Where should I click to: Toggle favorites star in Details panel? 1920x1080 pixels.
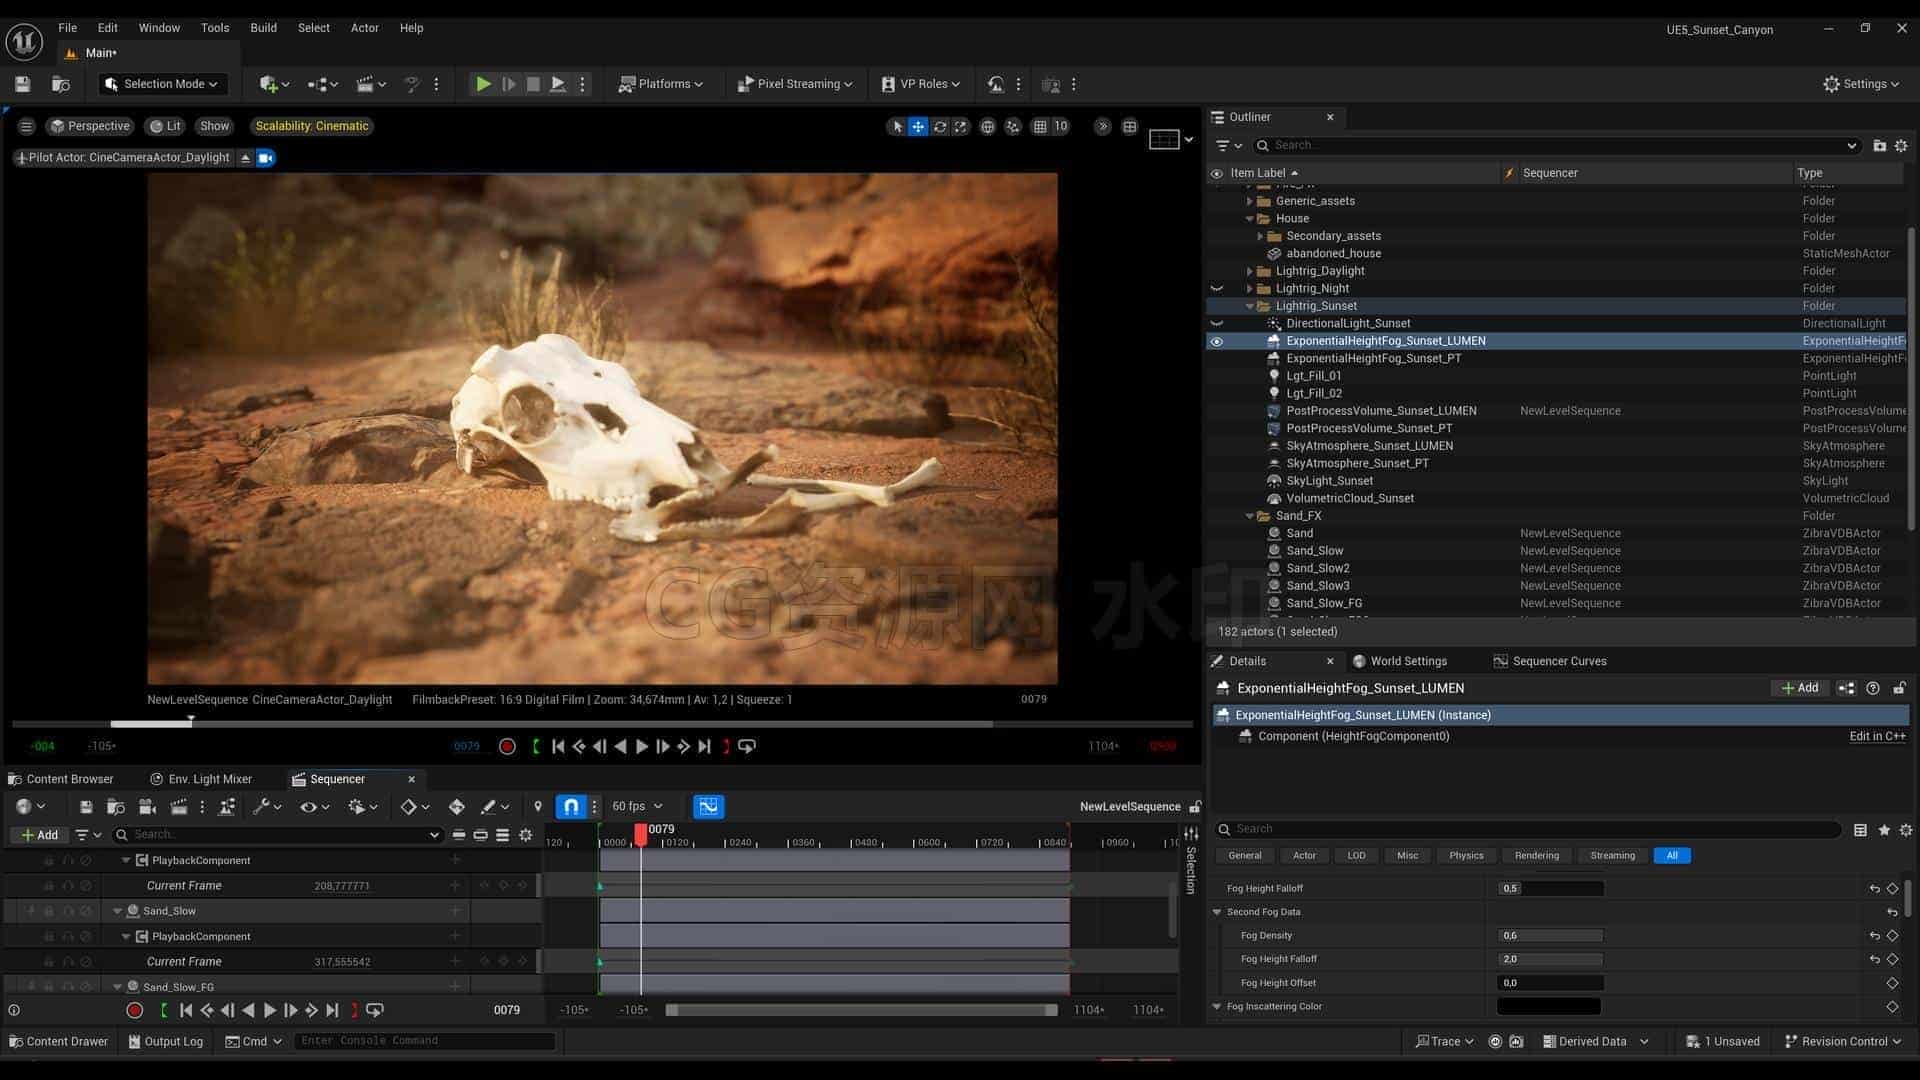1884,830
